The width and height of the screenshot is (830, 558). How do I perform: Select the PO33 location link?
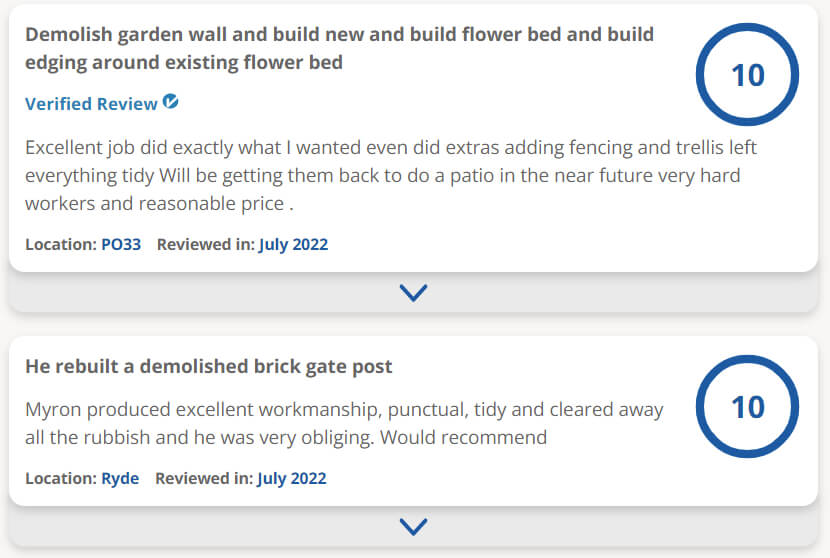[x=121, y=244]
